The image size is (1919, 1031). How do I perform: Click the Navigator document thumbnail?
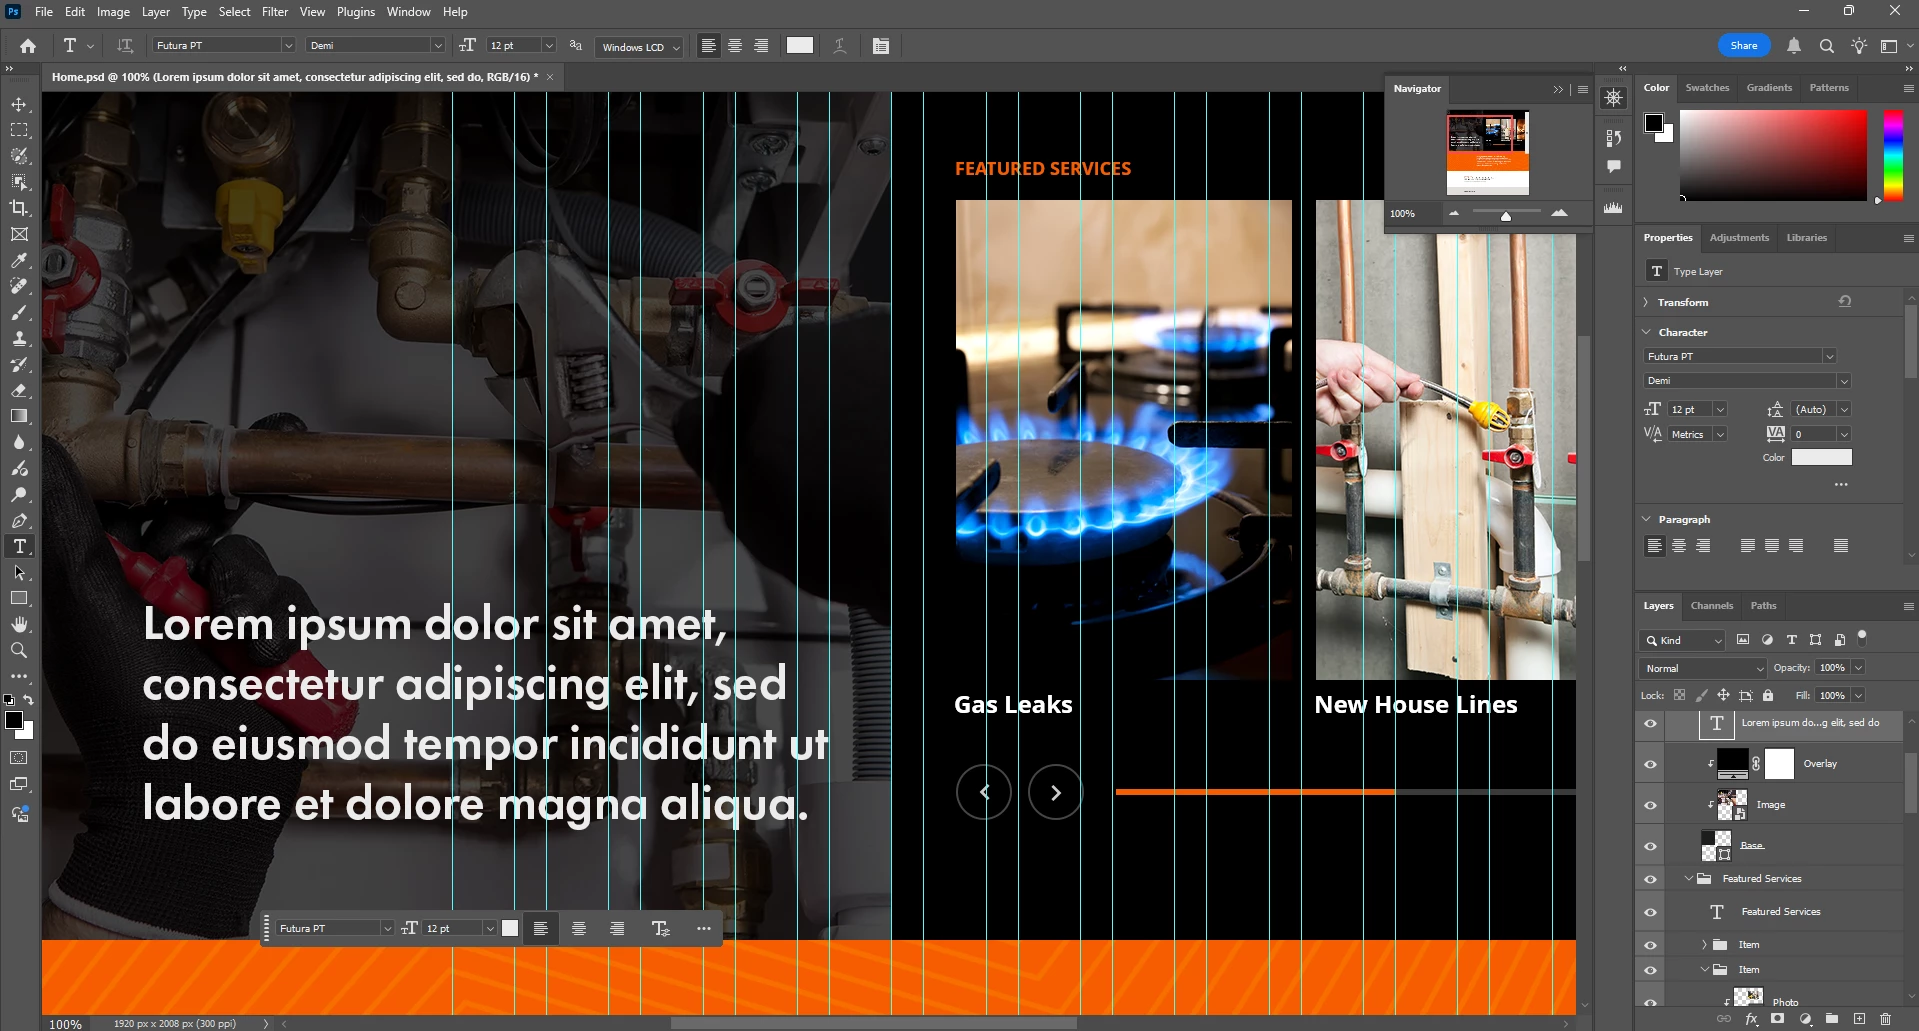(1488, 152)
